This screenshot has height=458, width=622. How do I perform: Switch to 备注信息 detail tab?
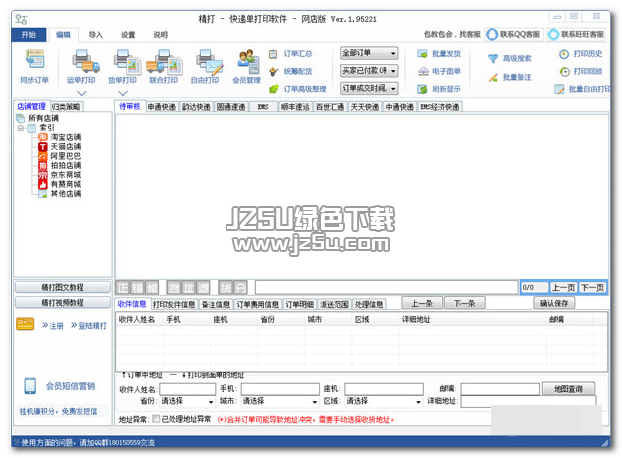[x=215, y=304]
